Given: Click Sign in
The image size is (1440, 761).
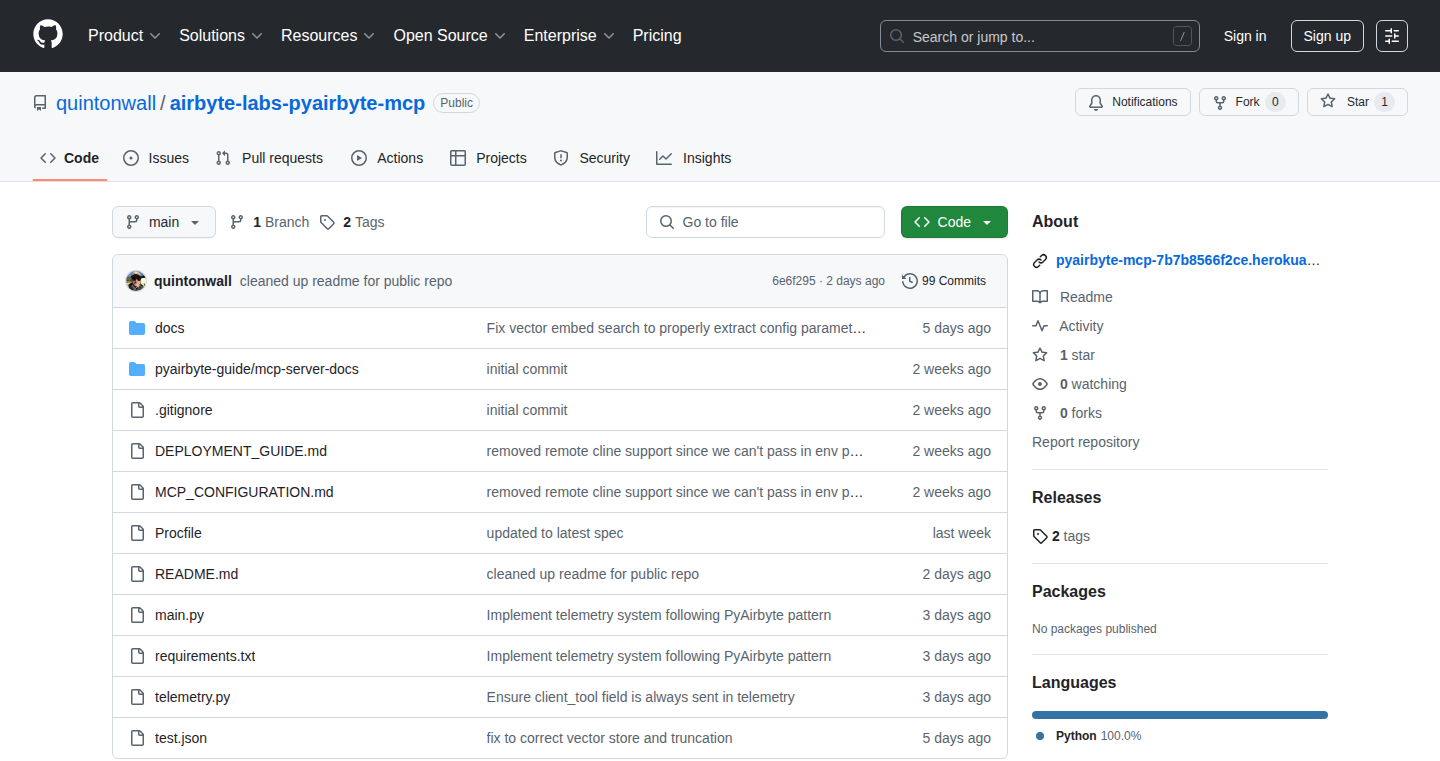Looking at the screenshot, I should [x=1245, y=36].
